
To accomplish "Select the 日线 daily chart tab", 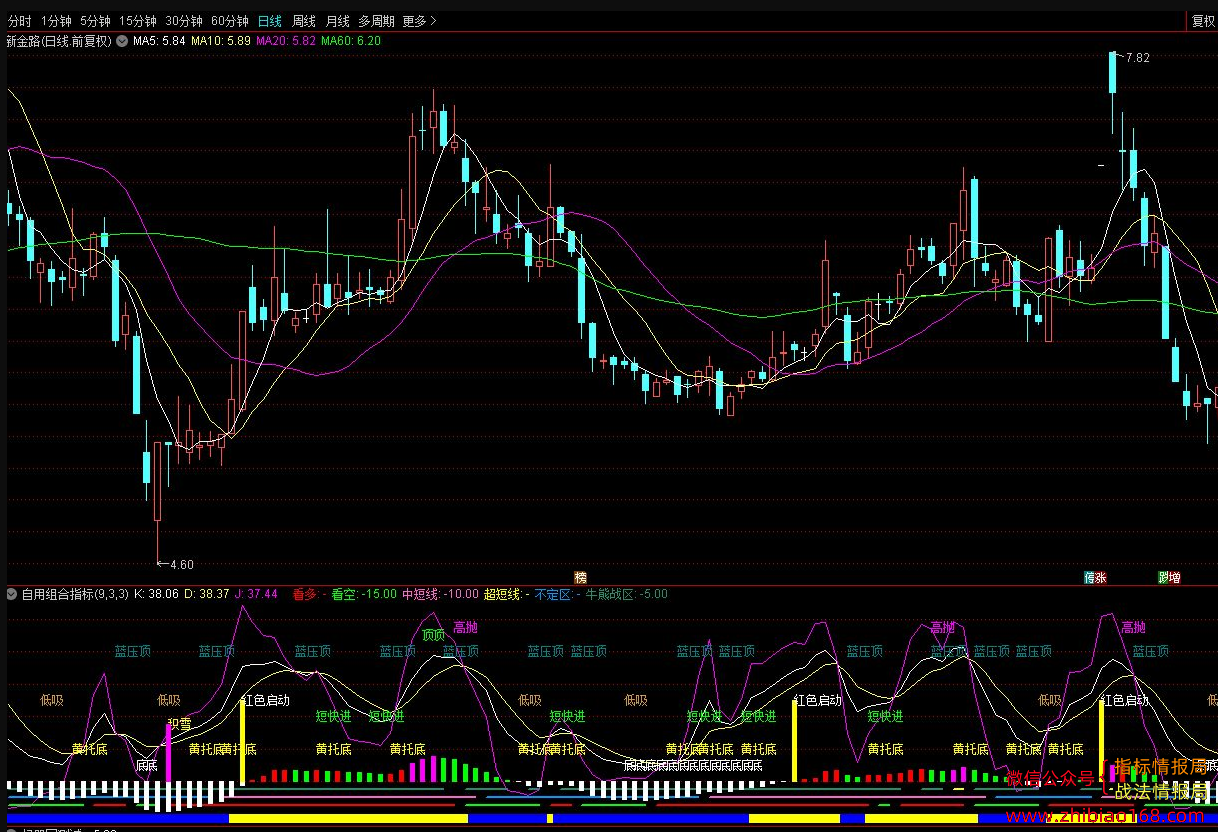I will pos(270,21).
